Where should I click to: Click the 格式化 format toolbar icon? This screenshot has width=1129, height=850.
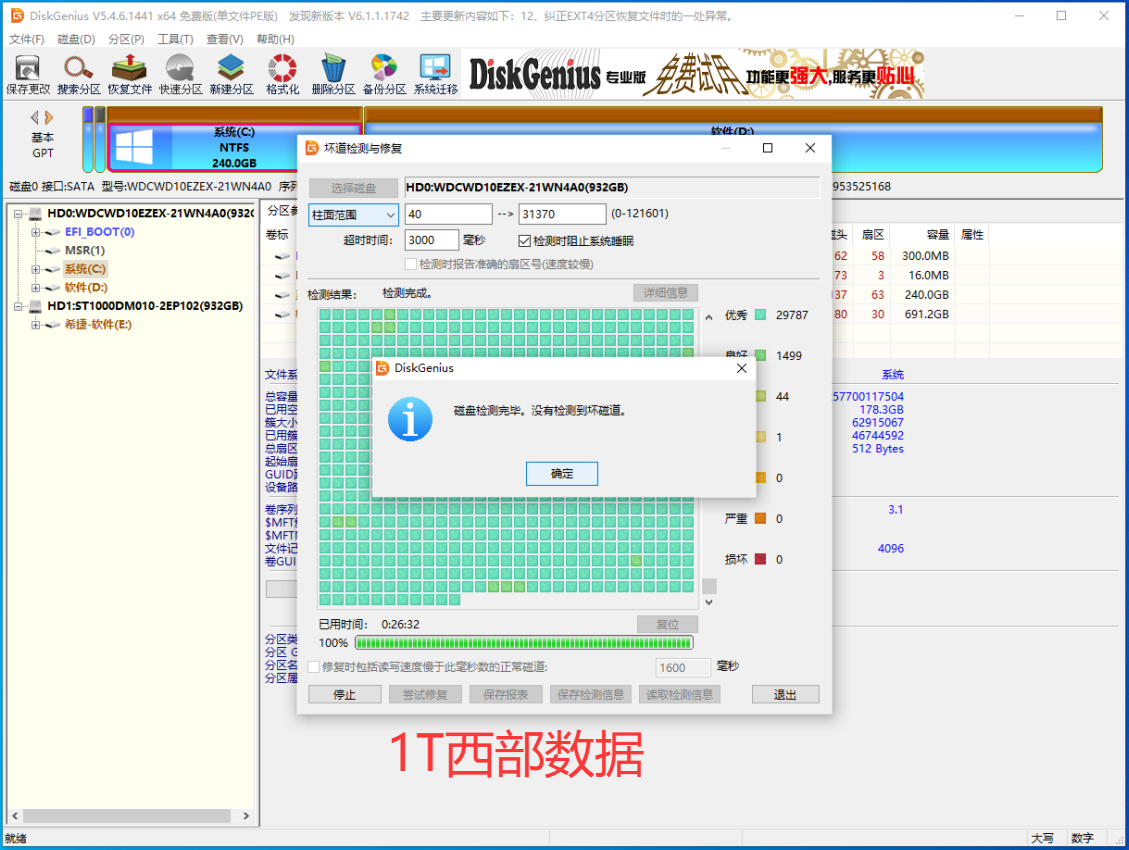point(282,74)
